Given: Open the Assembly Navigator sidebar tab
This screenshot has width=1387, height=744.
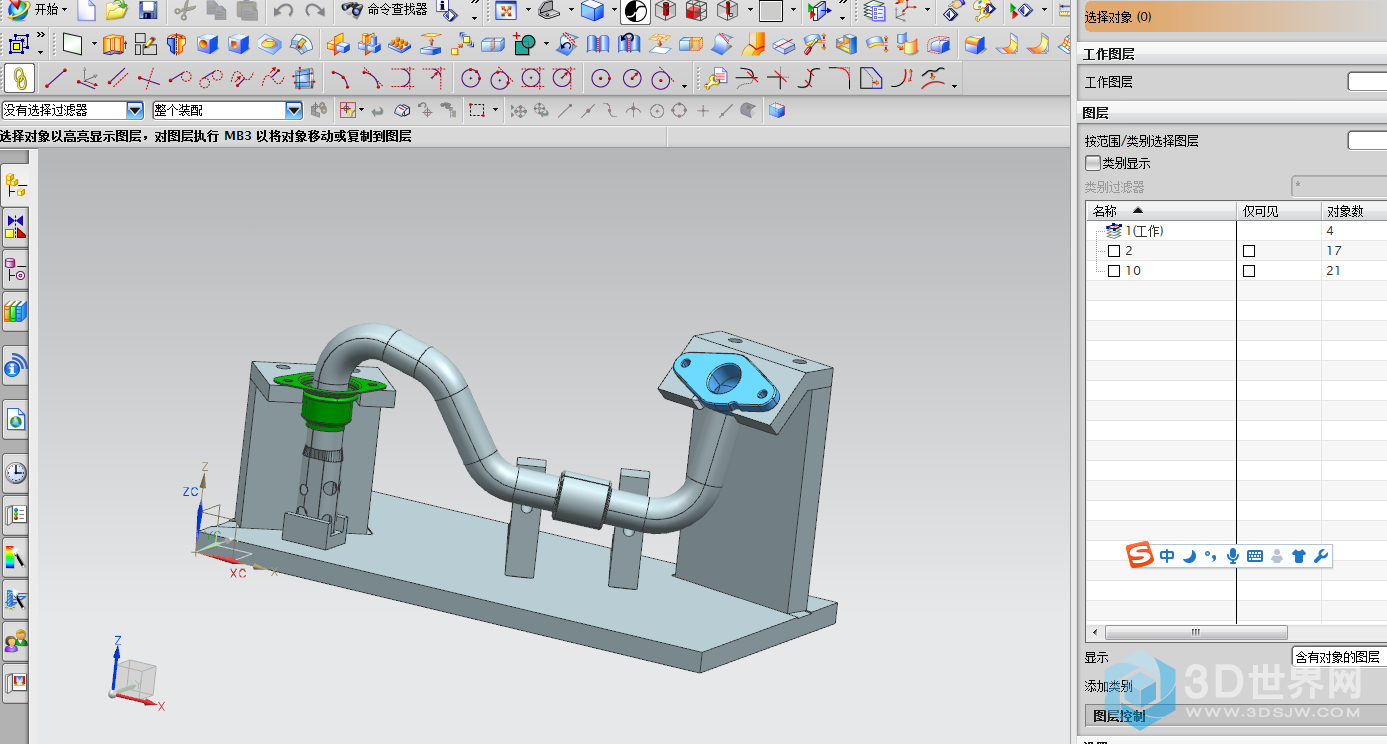Looking at the screenshot, I should pyautogui.click(x=15, y=185).
